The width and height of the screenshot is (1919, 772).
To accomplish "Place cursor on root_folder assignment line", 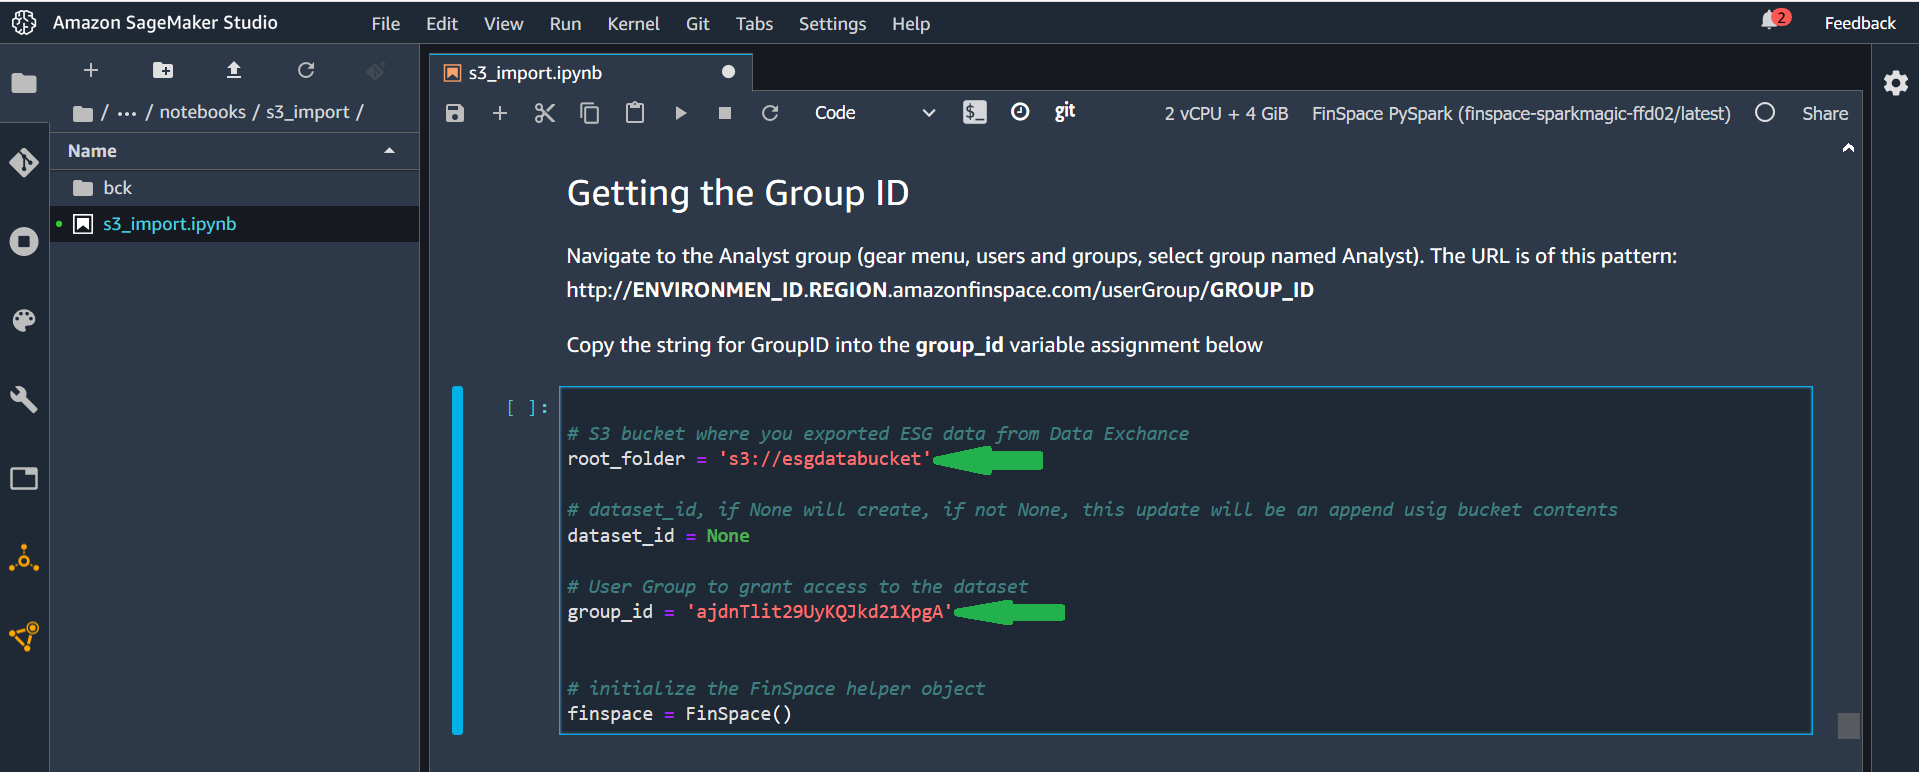I will point(749,459).
